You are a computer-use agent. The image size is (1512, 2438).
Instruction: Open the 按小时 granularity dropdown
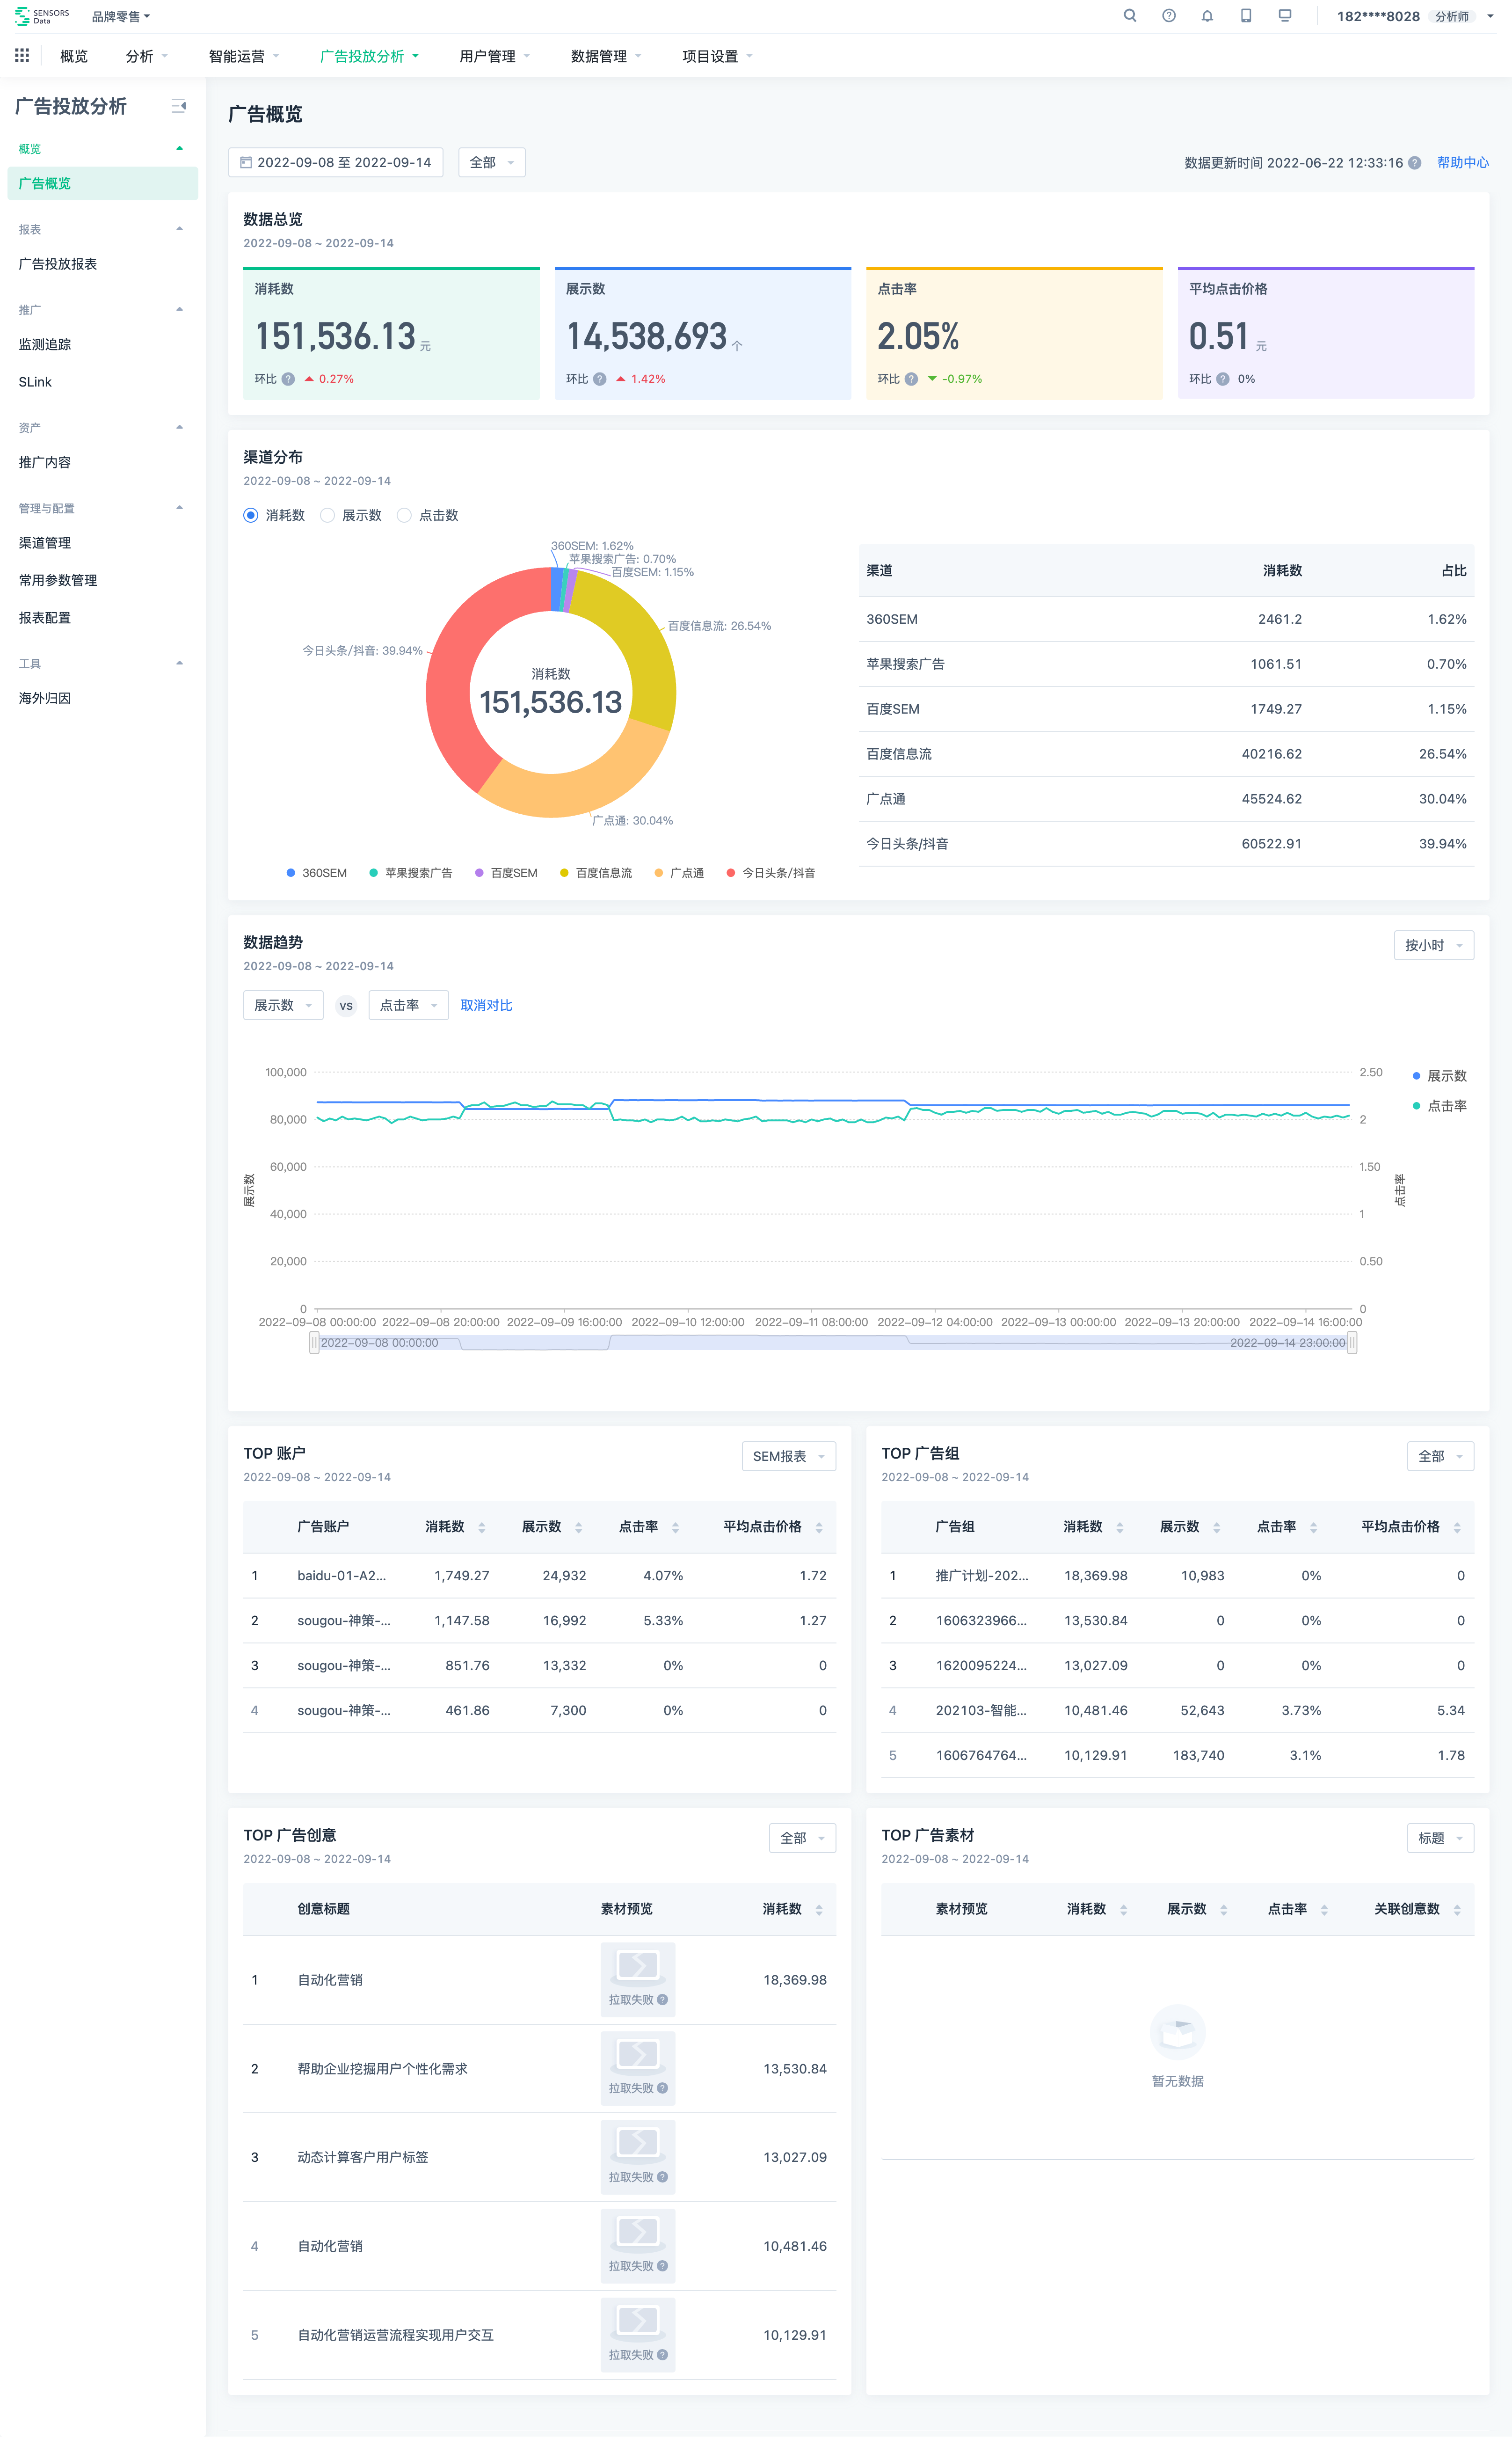[1433, 945]
